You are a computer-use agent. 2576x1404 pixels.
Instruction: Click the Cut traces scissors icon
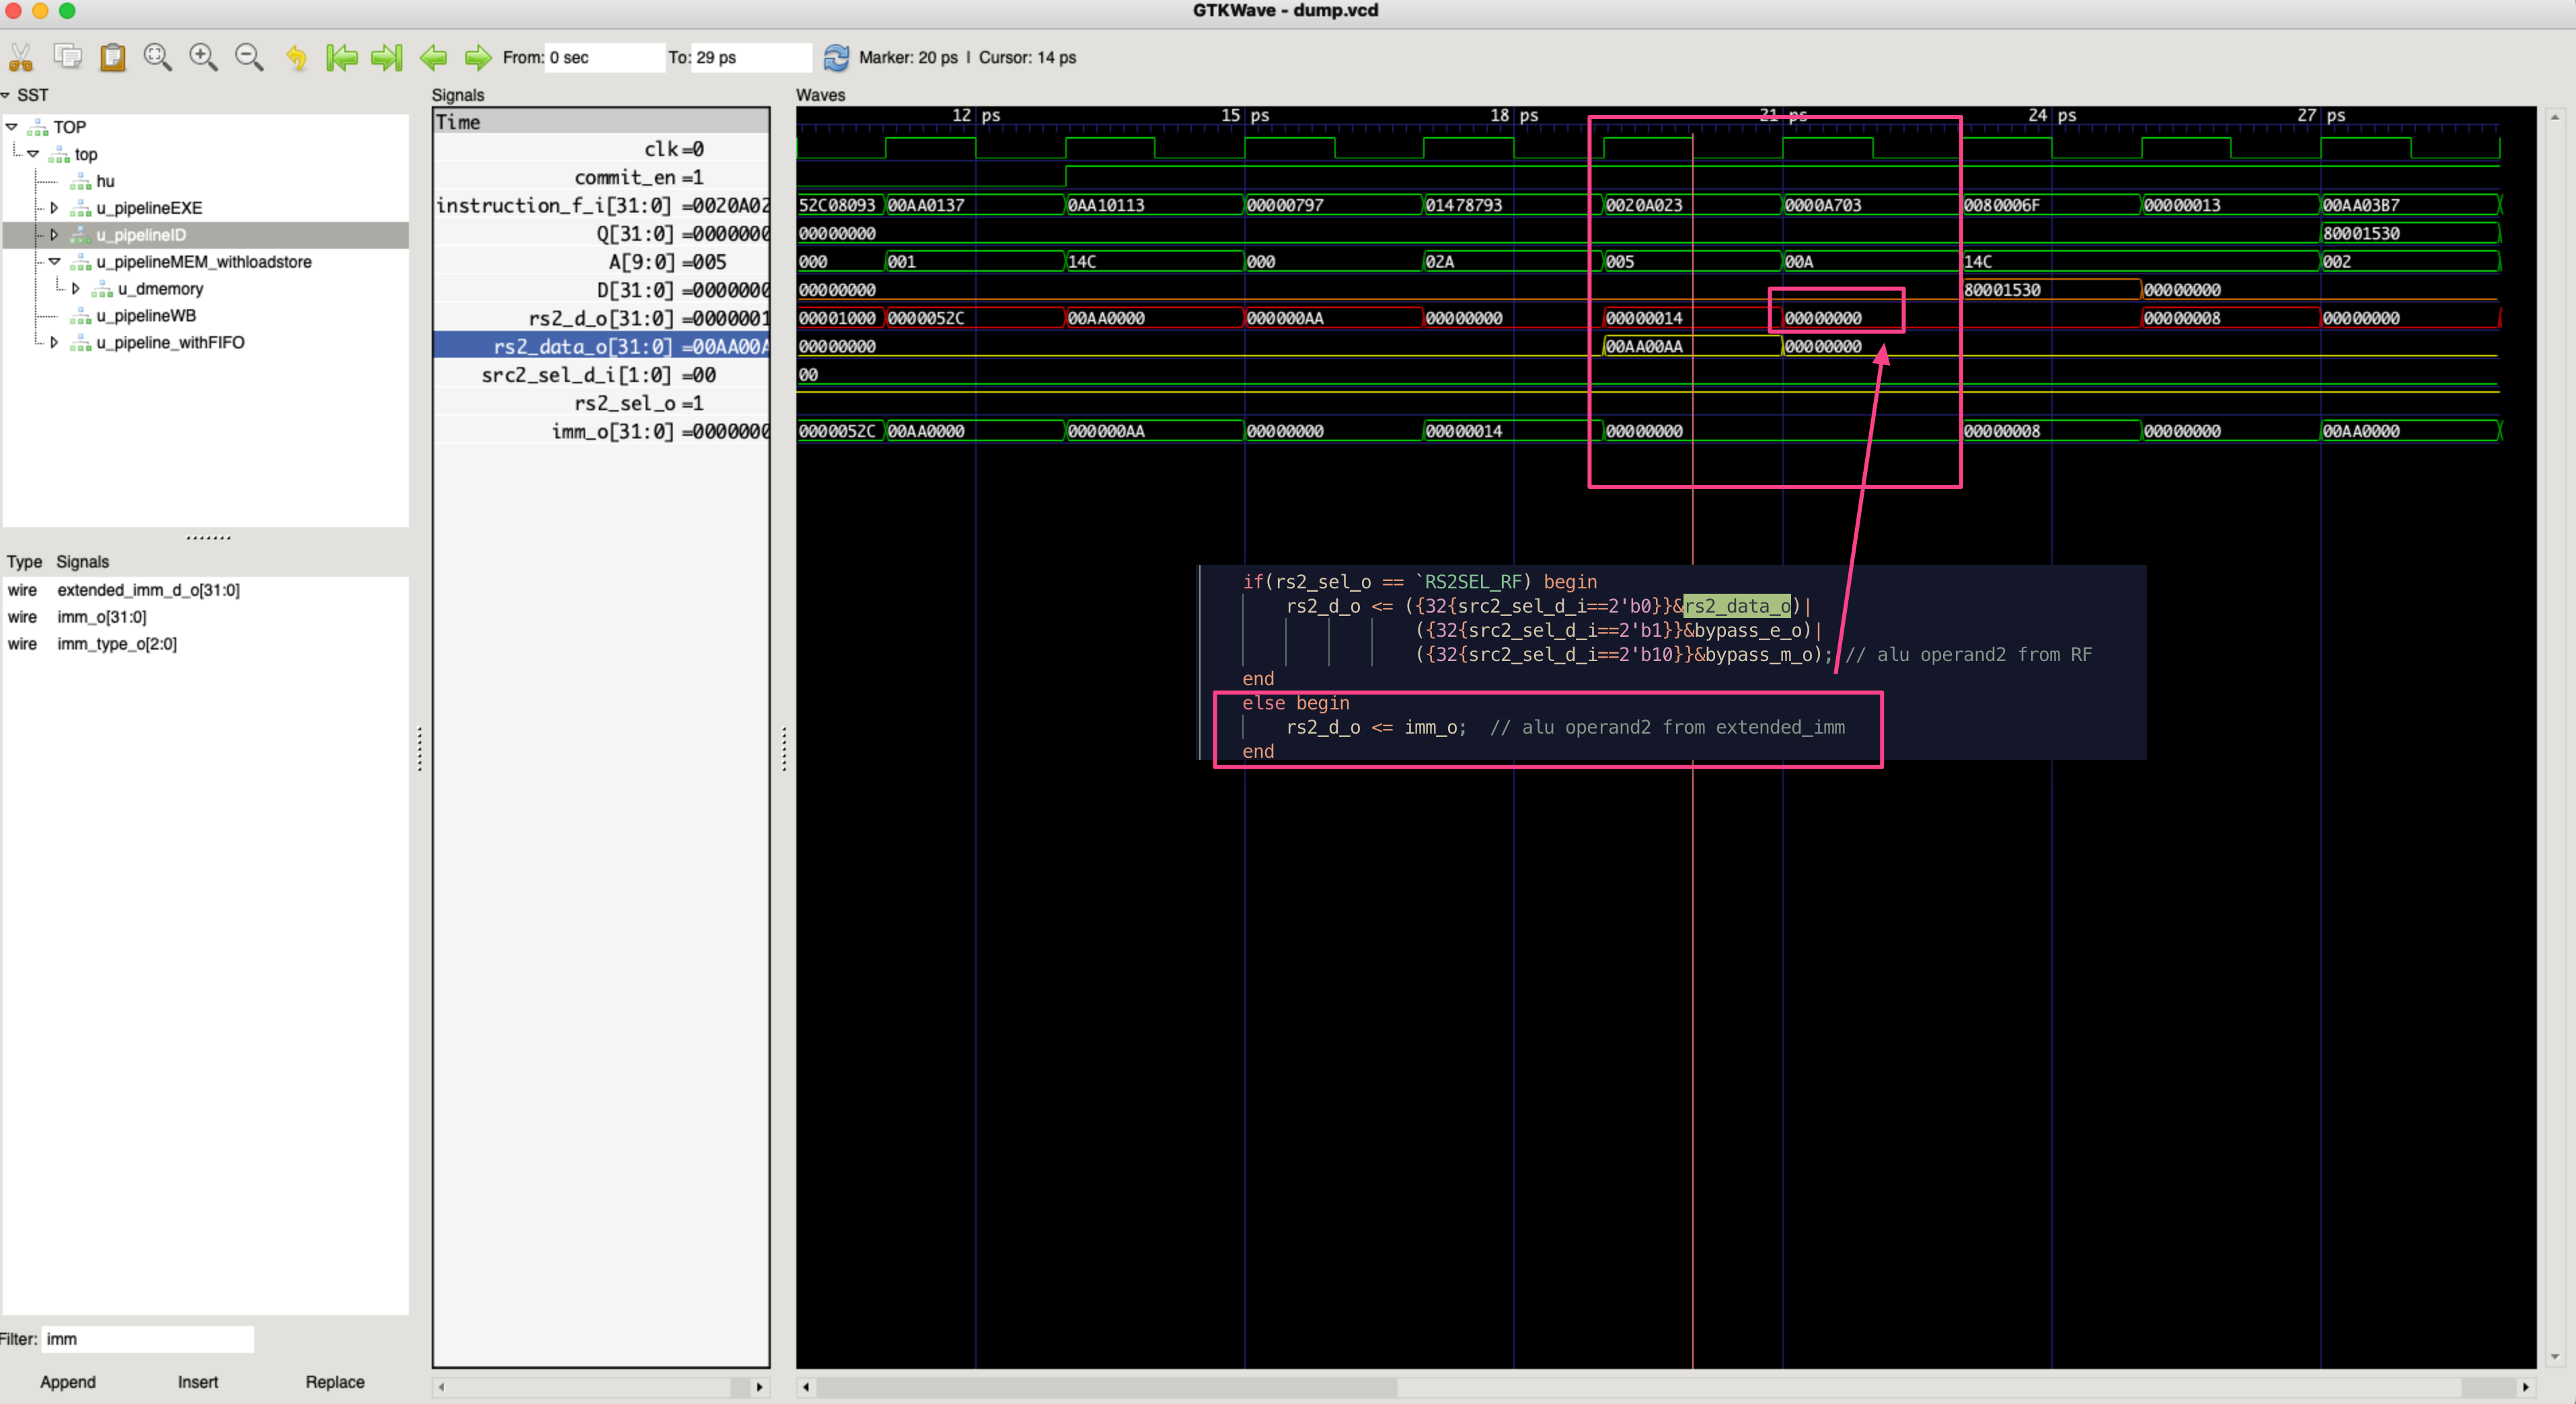(x=20, y=57)
